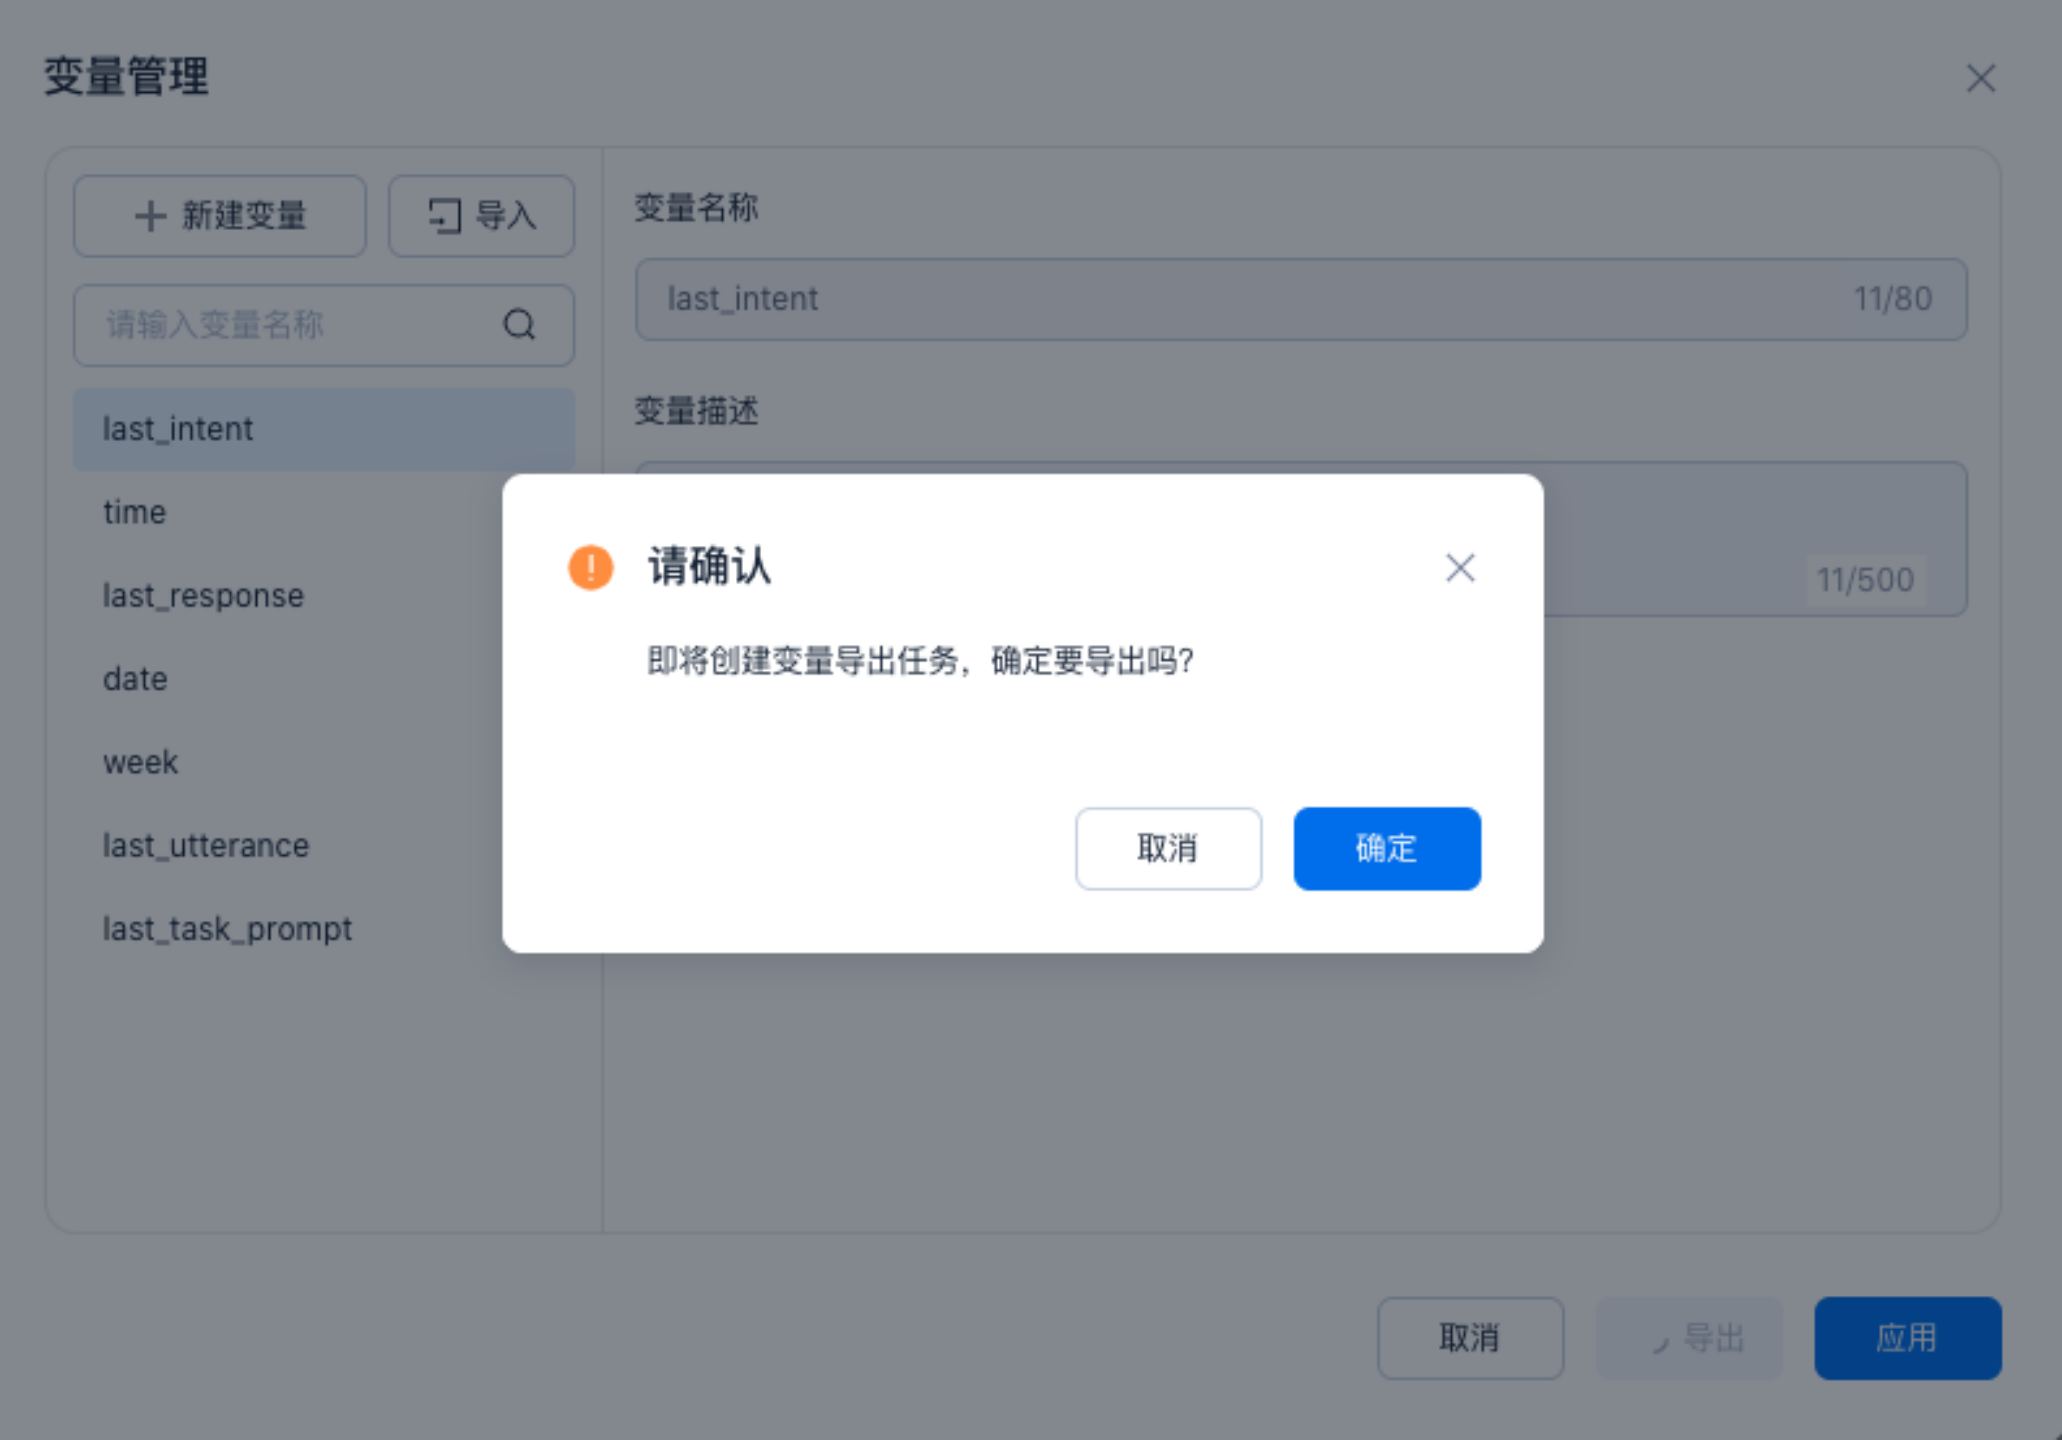The height and width of the screenshot is (1440, 2062).
Task: Click the 应用 apply button
Action: pos(1908,1338)
